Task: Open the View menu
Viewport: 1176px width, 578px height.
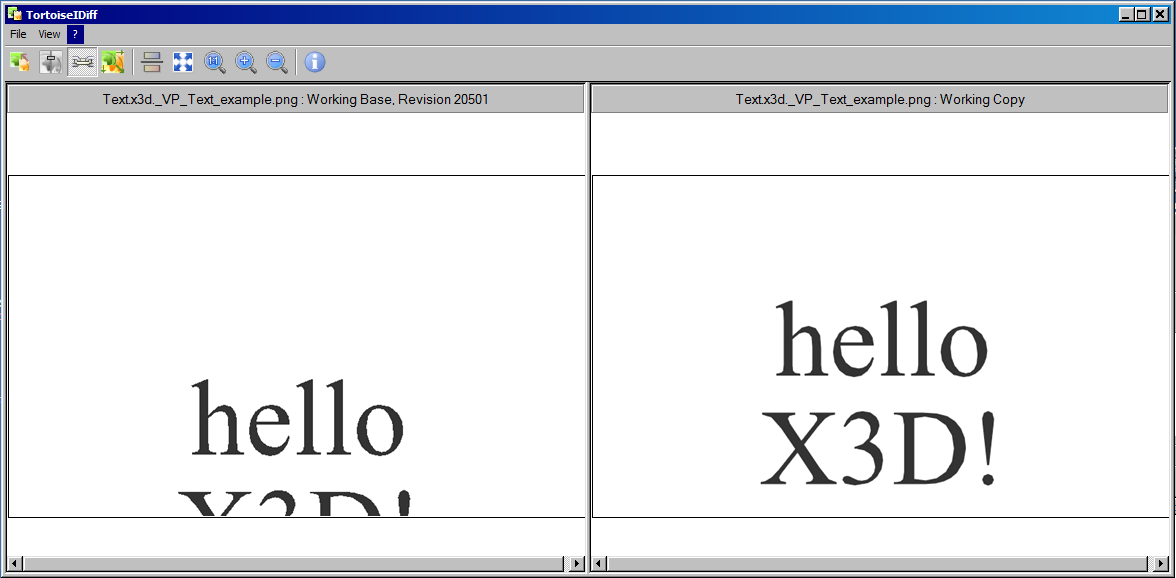Action: 49,34
